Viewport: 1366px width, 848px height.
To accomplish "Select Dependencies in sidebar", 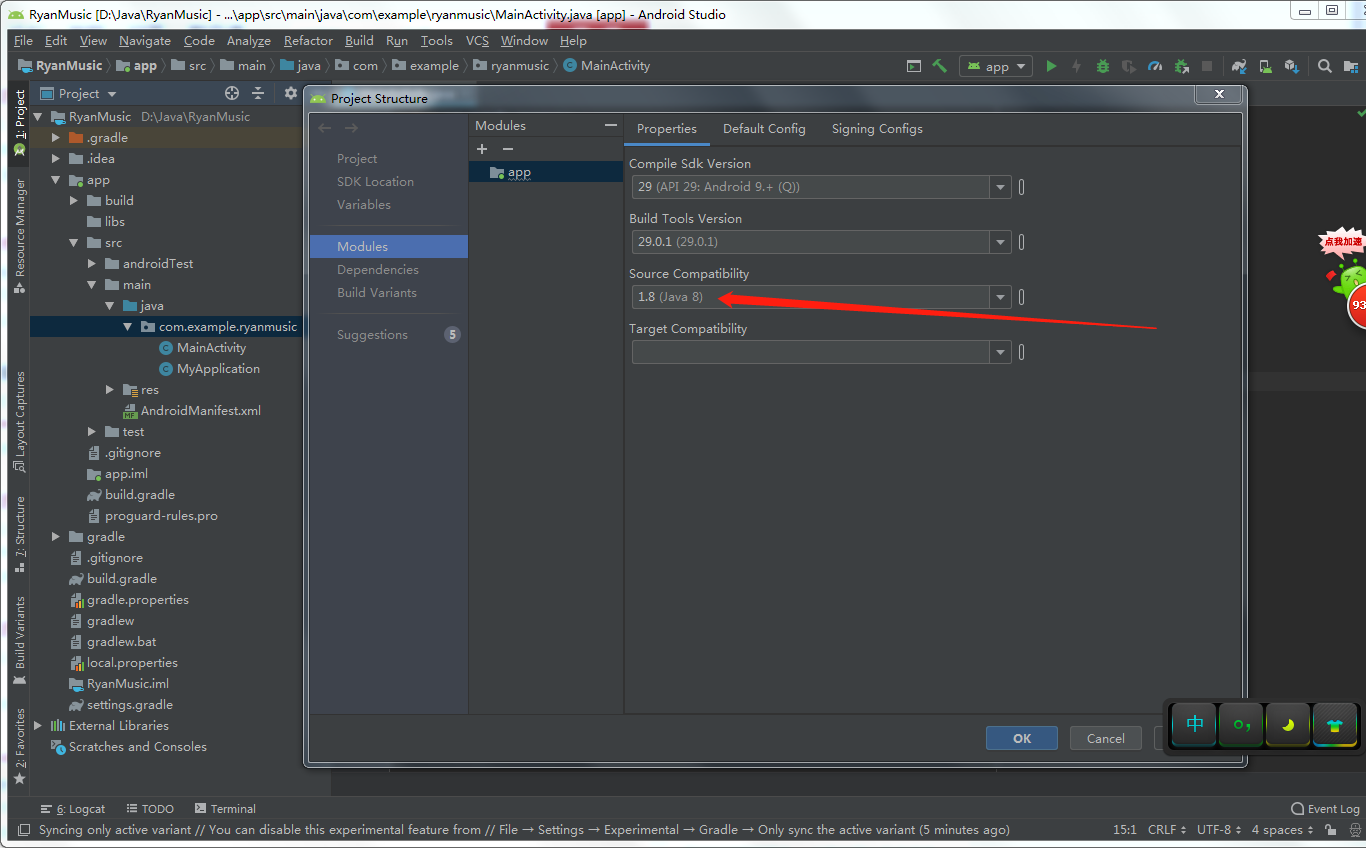I will [x=378, y=270].
